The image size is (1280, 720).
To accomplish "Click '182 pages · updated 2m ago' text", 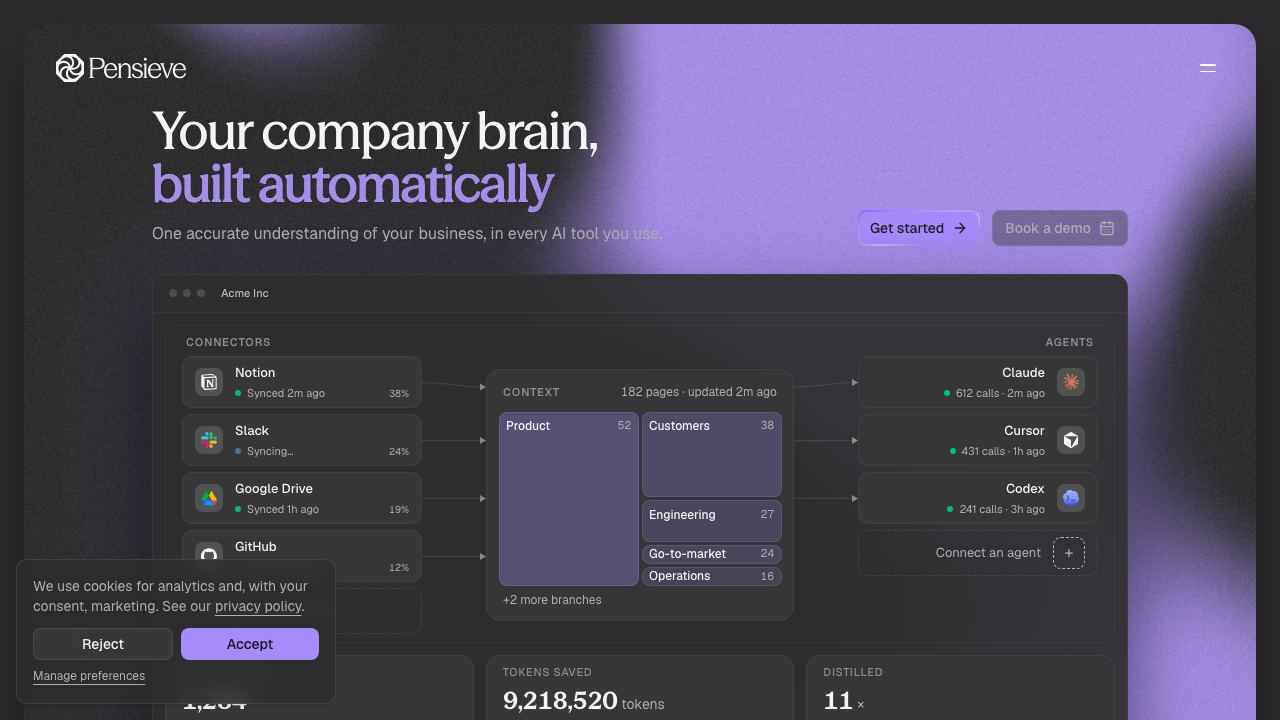I will (699, 392).
